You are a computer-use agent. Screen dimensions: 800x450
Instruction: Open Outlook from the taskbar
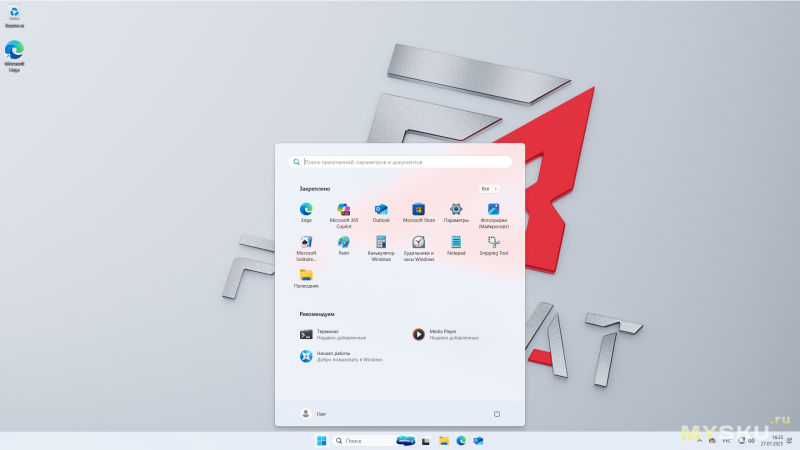point(479,441)
